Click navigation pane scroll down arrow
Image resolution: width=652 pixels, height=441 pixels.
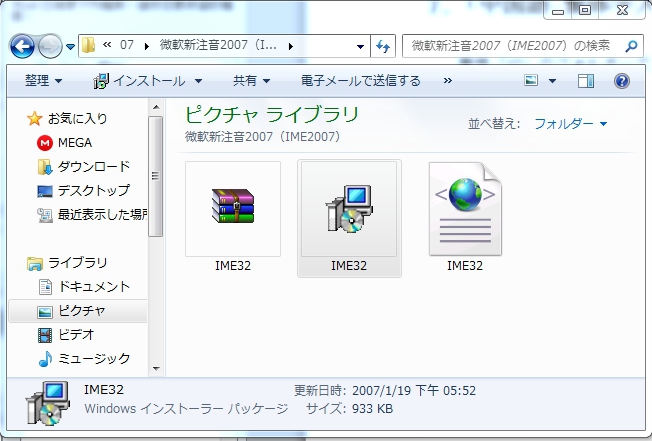(x=156, y=368)
